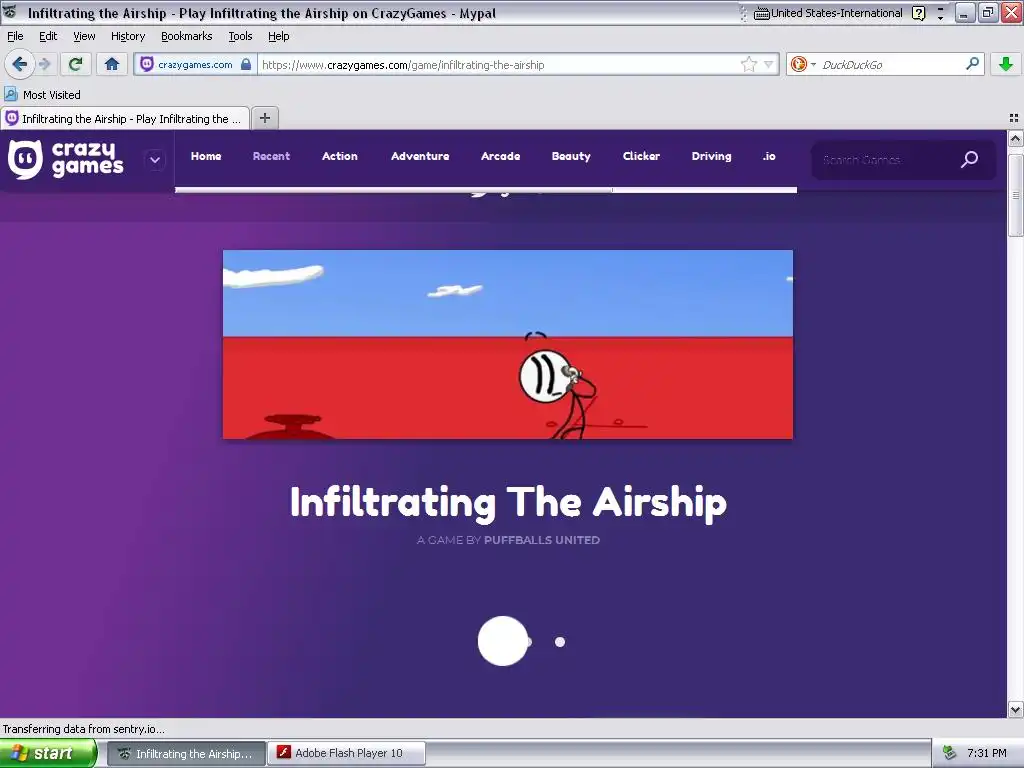Go to the Home category link
This screenshot has height=768, width=1024.
[206, 156]
